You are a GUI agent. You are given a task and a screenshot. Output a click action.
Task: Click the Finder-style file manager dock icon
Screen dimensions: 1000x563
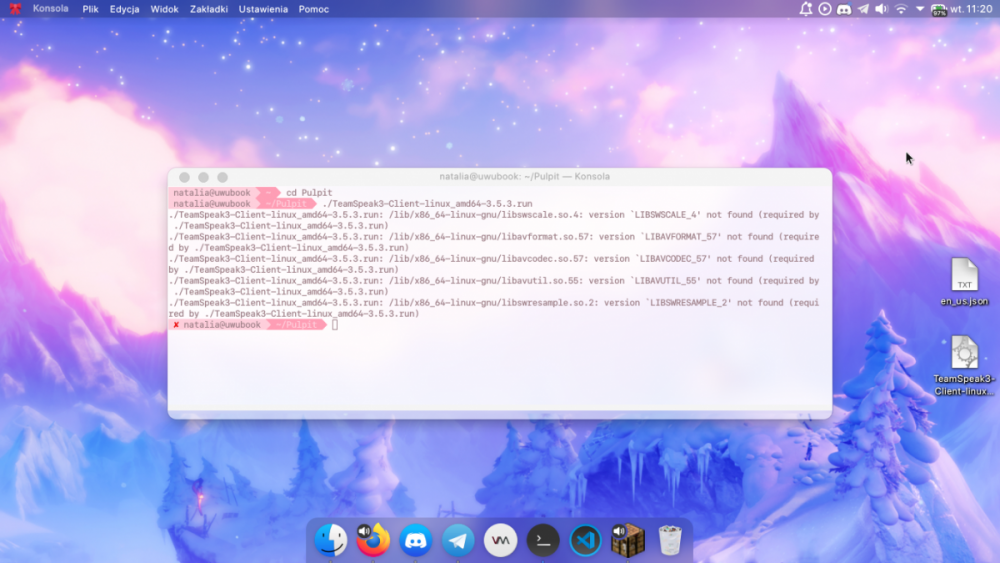pyautogui.click(x=330, y=540)
